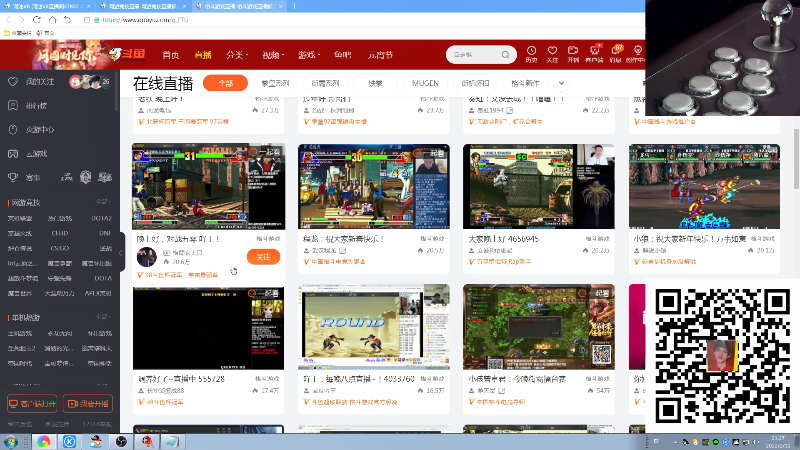Image resolution: width=800 pixels, height=450 pixels.
Task: Click the 我要开播 button at the sidebar bottom
Action: click(x=88, y=404)
